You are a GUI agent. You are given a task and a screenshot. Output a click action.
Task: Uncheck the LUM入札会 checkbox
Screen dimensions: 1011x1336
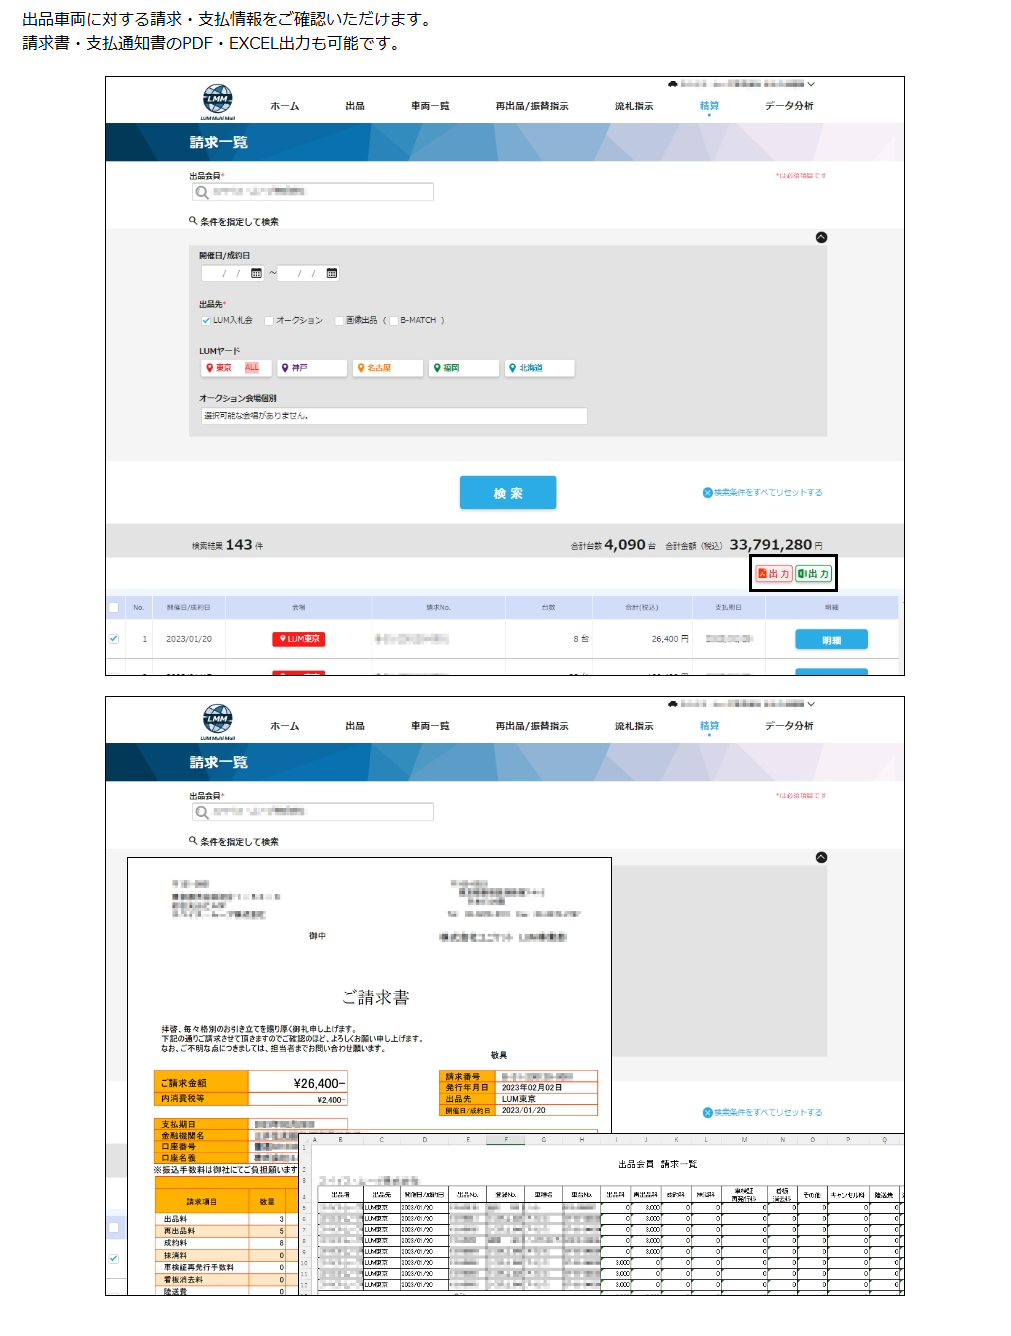click(x=206, y=321)
